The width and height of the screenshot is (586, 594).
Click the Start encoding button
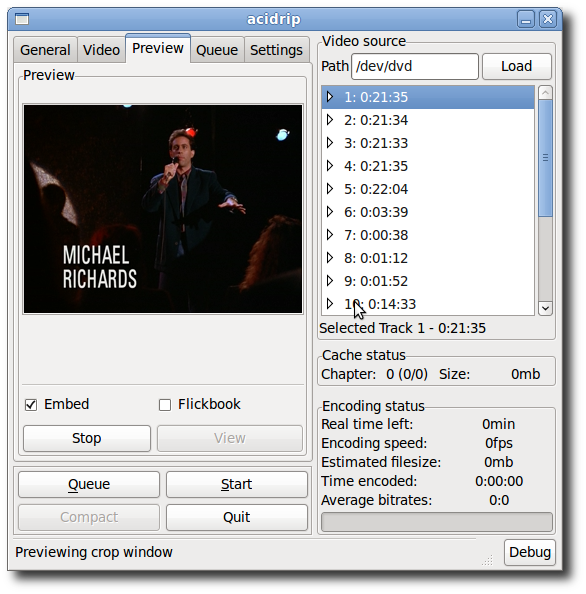pyautogui.click(x=236, y=484)
